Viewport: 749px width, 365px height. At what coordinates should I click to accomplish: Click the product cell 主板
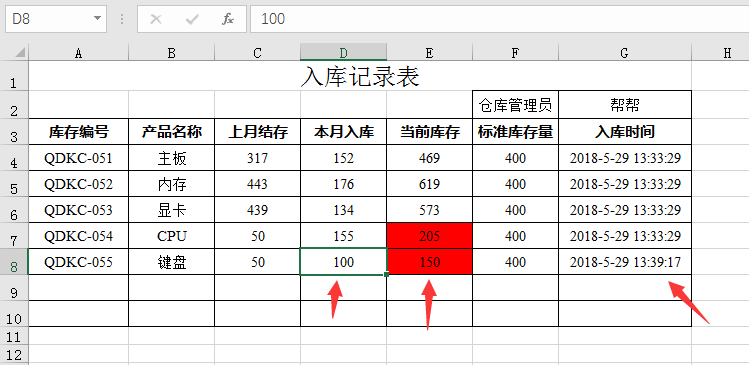pyautogui.click(x=171, y=158)
